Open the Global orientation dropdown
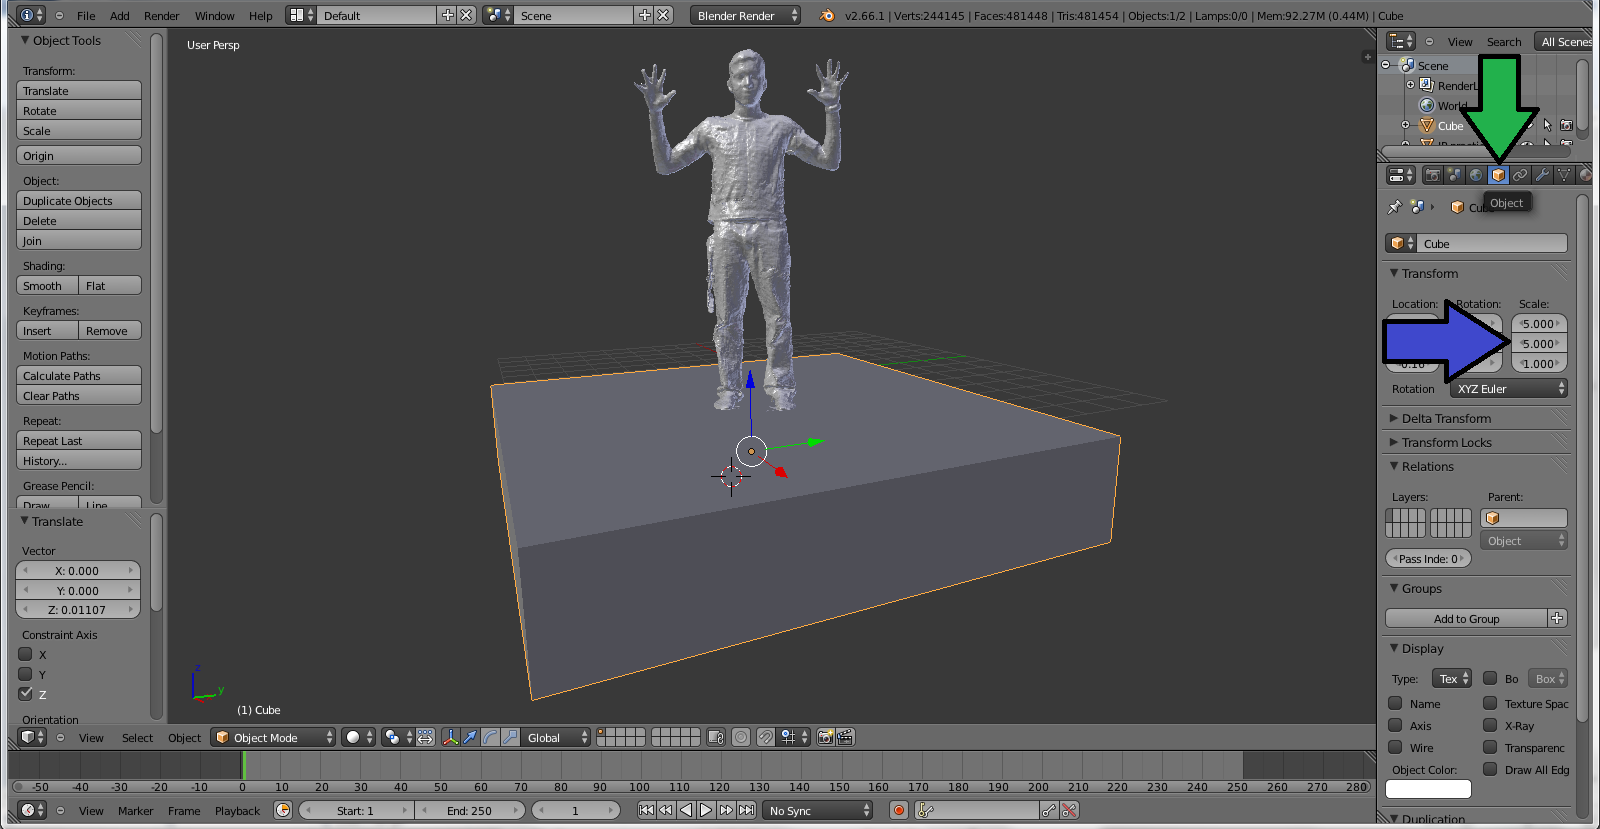Screen dimensions: 1600x829 (x=556, y=737)
